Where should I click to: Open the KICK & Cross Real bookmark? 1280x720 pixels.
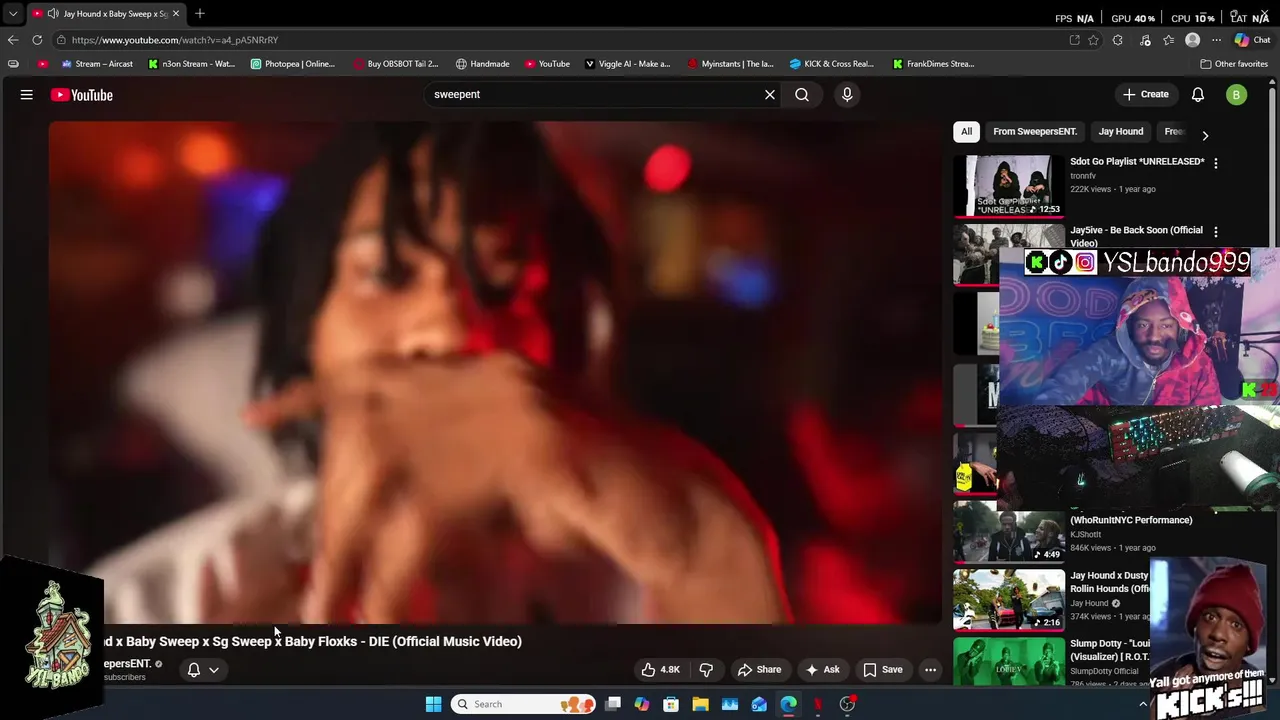pos(832,64)
